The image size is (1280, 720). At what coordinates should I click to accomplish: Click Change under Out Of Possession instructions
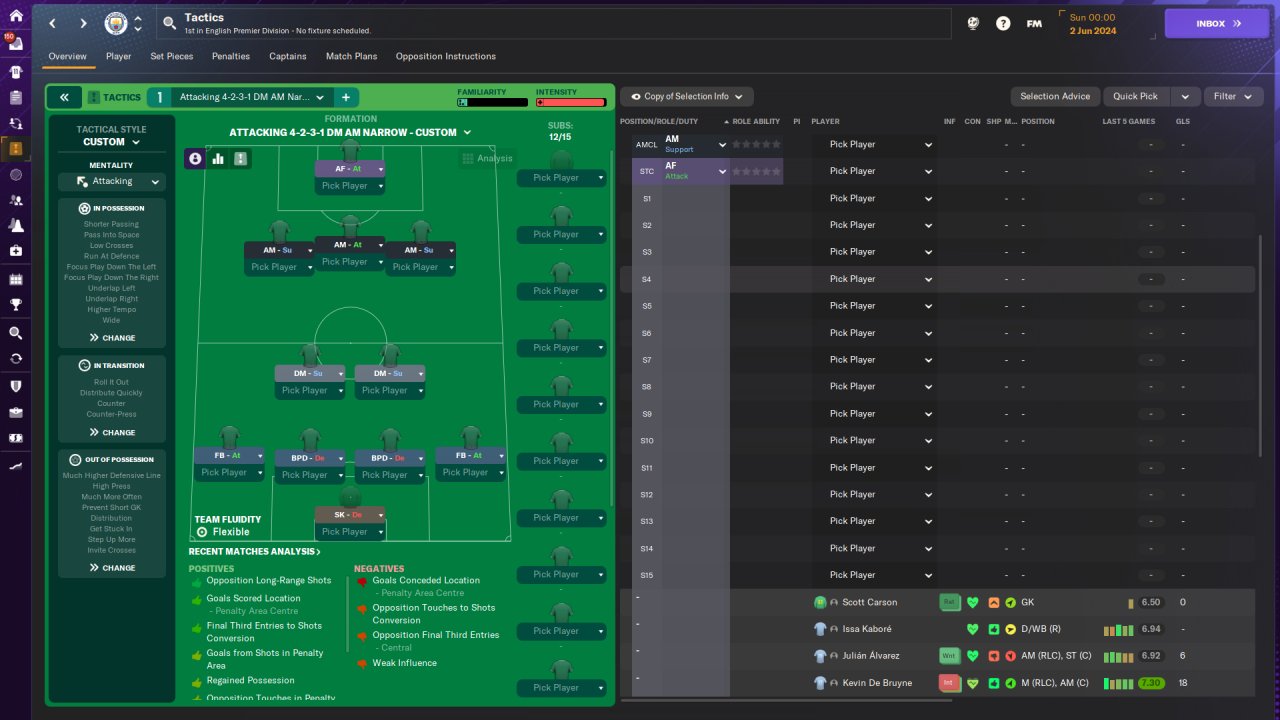(112, 568)
